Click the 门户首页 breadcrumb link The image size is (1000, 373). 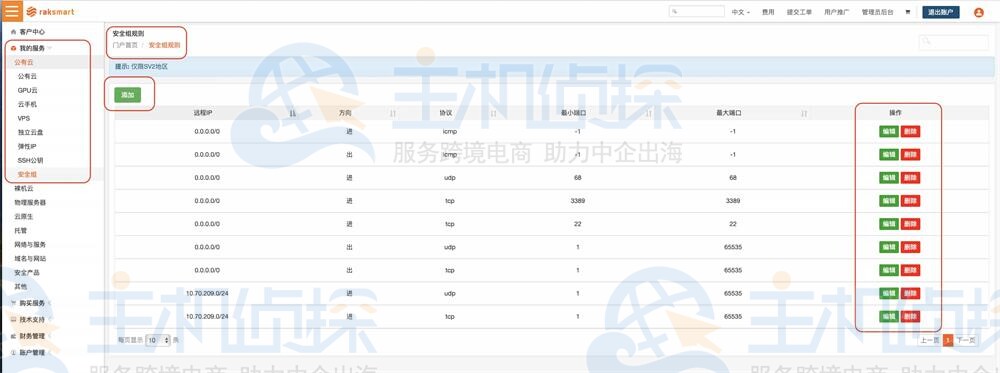pyautogui.click(x=125, y=45)
